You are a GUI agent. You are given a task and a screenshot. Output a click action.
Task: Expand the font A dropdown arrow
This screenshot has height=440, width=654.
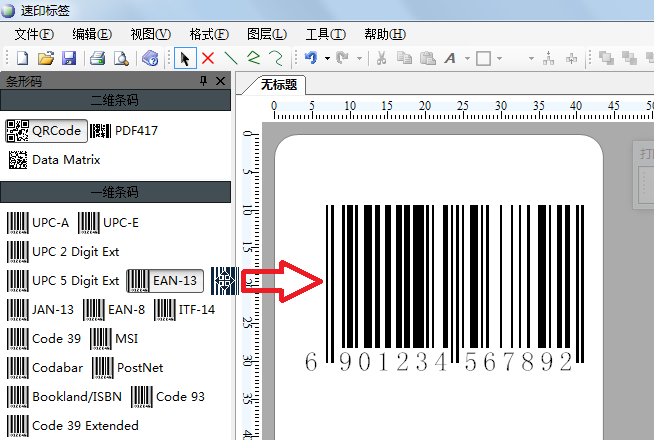point(467,58)
